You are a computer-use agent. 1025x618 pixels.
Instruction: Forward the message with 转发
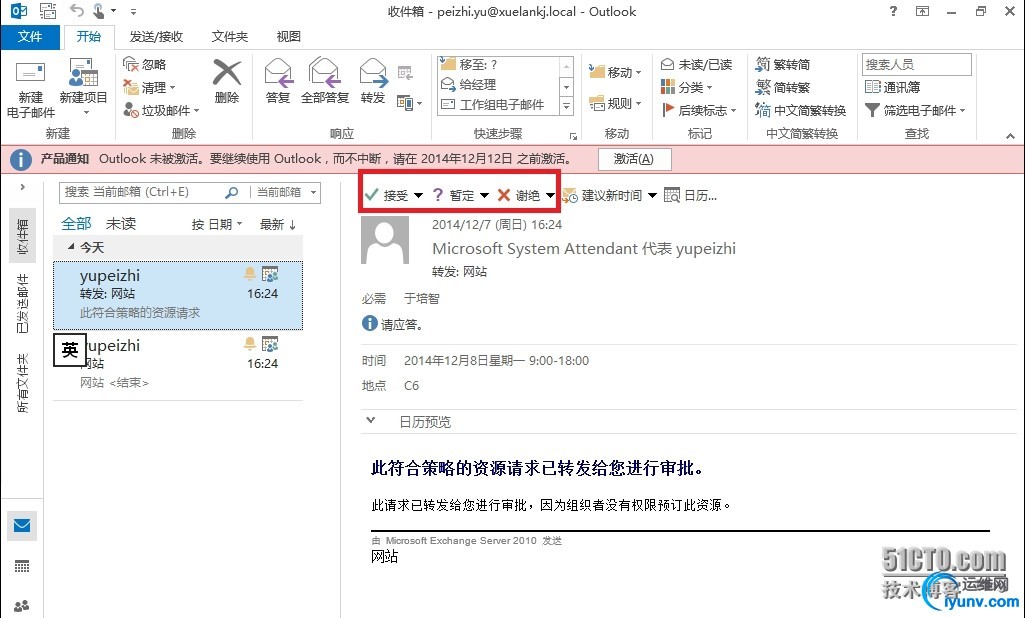[x=373, y=81]
